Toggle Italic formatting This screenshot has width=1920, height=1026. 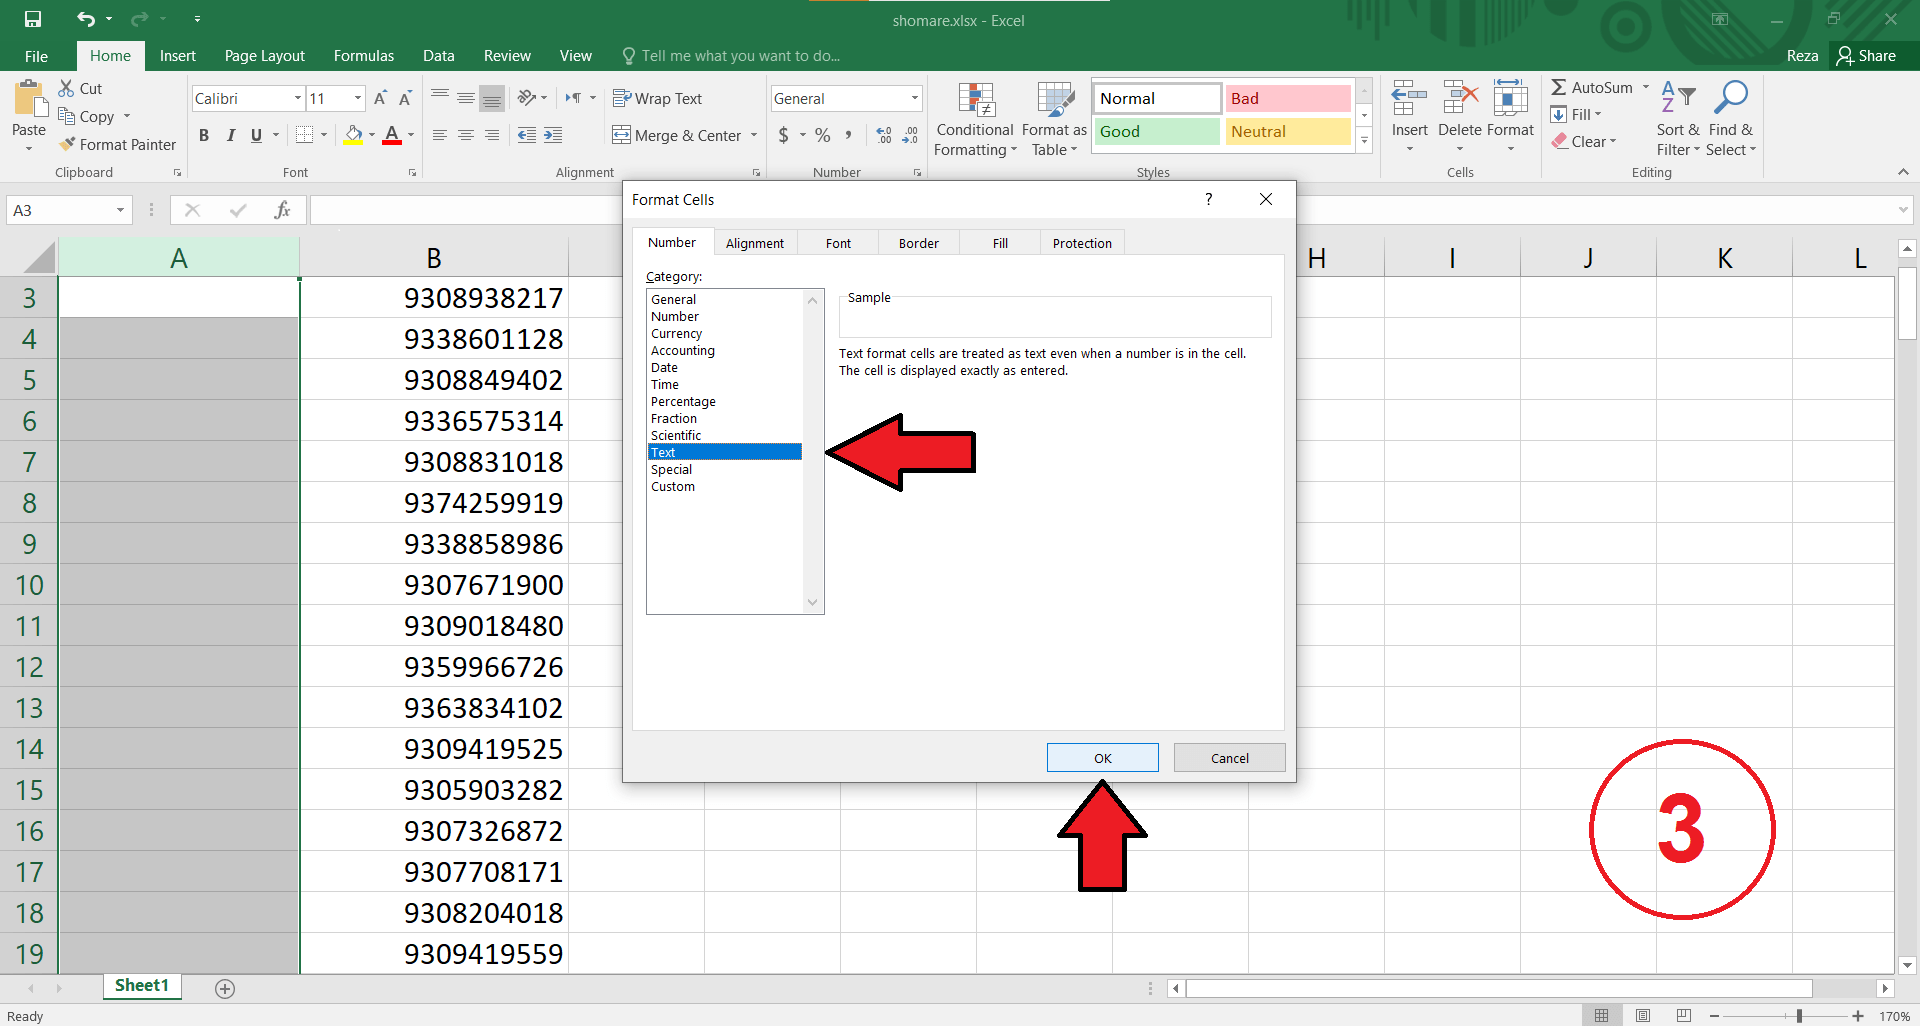(230, 135)
